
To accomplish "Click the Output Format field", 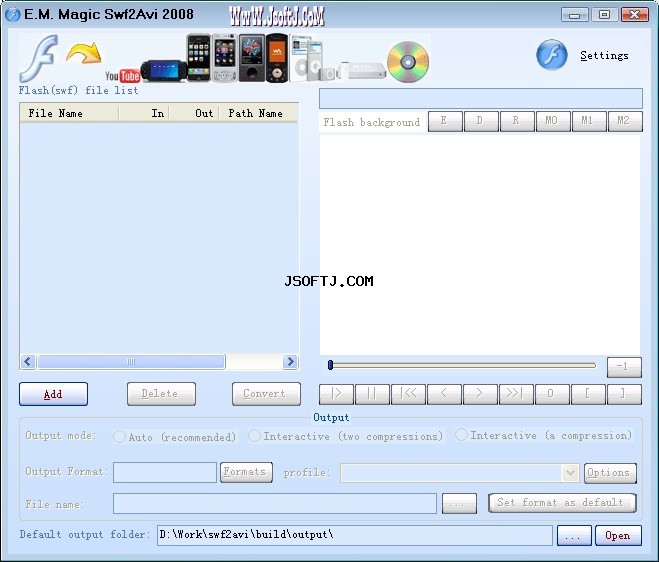I will coord(165,472).
